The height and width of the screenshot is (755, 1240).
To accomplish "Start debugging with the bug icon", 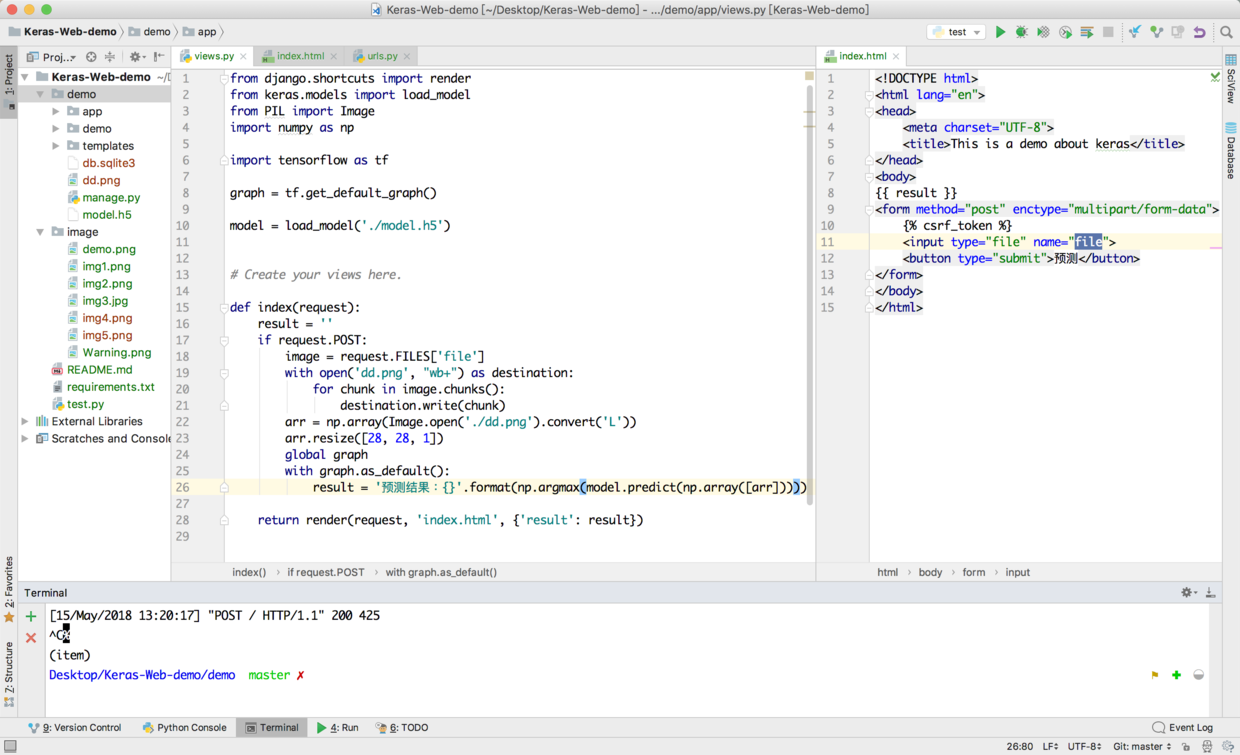I will point(1021,32).
